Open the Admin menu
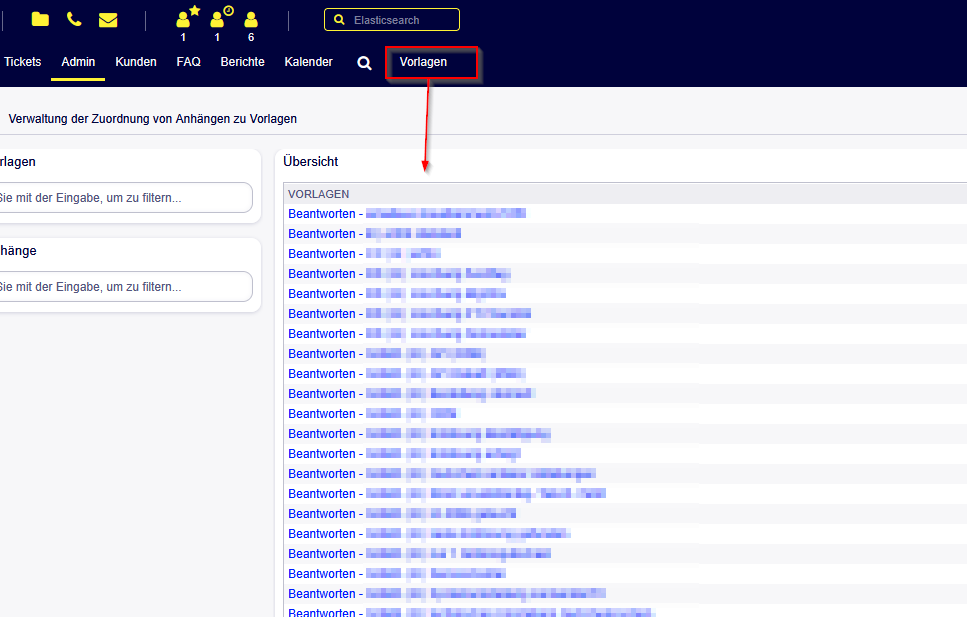This screenshot has width=967, height=617. (x=78, y=62)
